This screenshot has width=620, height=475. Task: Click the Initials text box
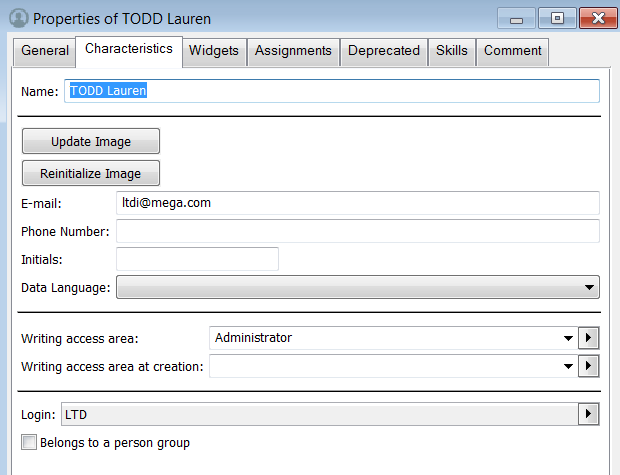point(197,259)
